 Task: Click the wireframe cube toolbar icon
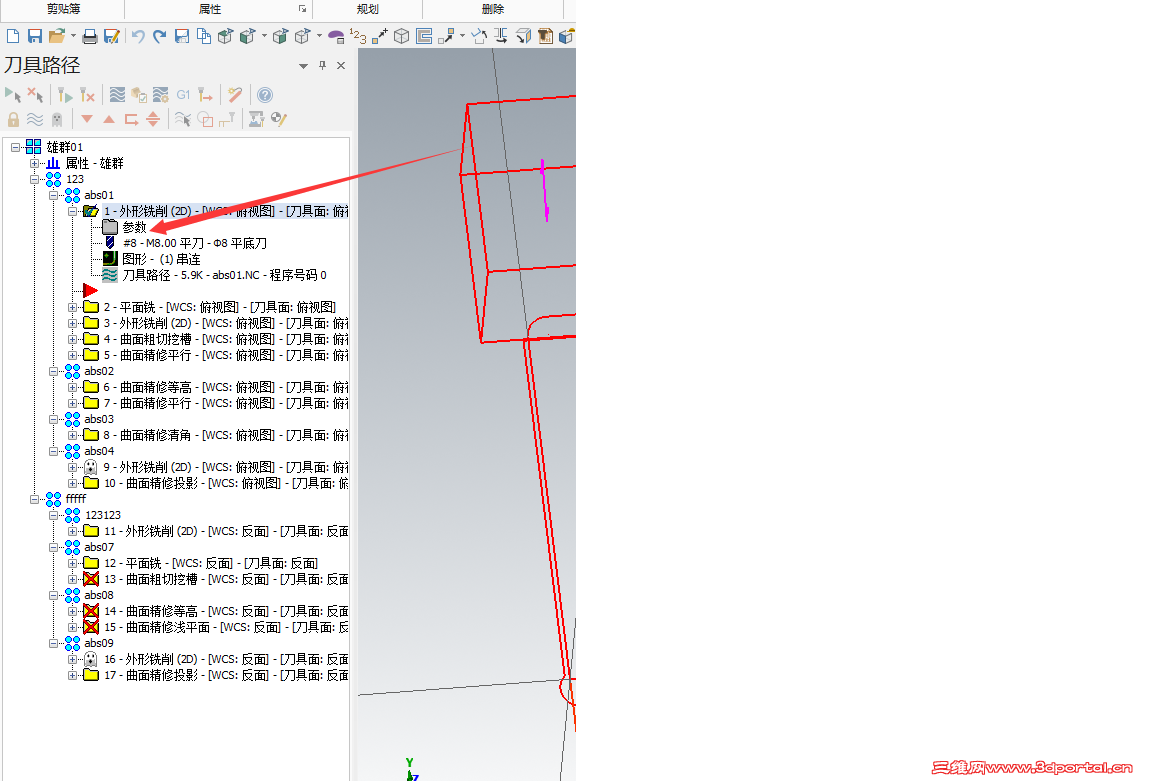[401, 36]
